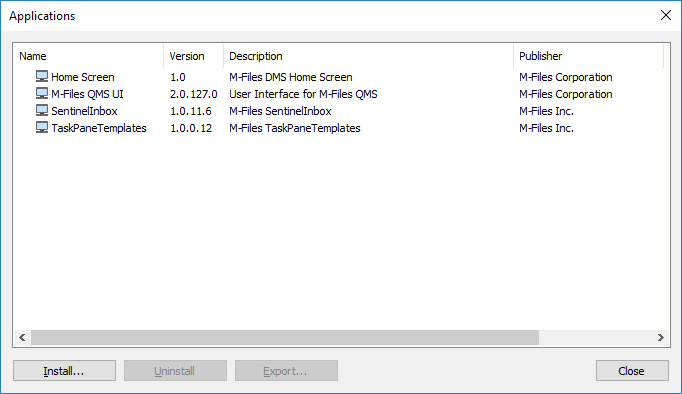Screen dimensions: 682x394
Task: Click the Install... button
Action: 64,371
